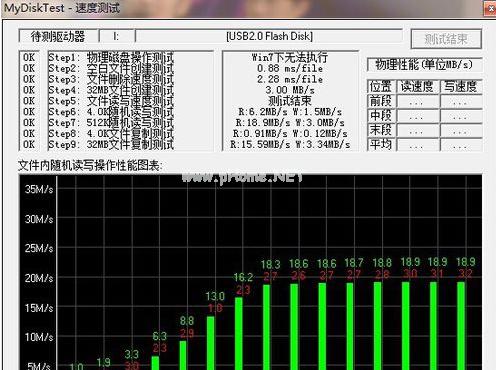
Task: Click the 前段 row label
Action: click(381, 101)
